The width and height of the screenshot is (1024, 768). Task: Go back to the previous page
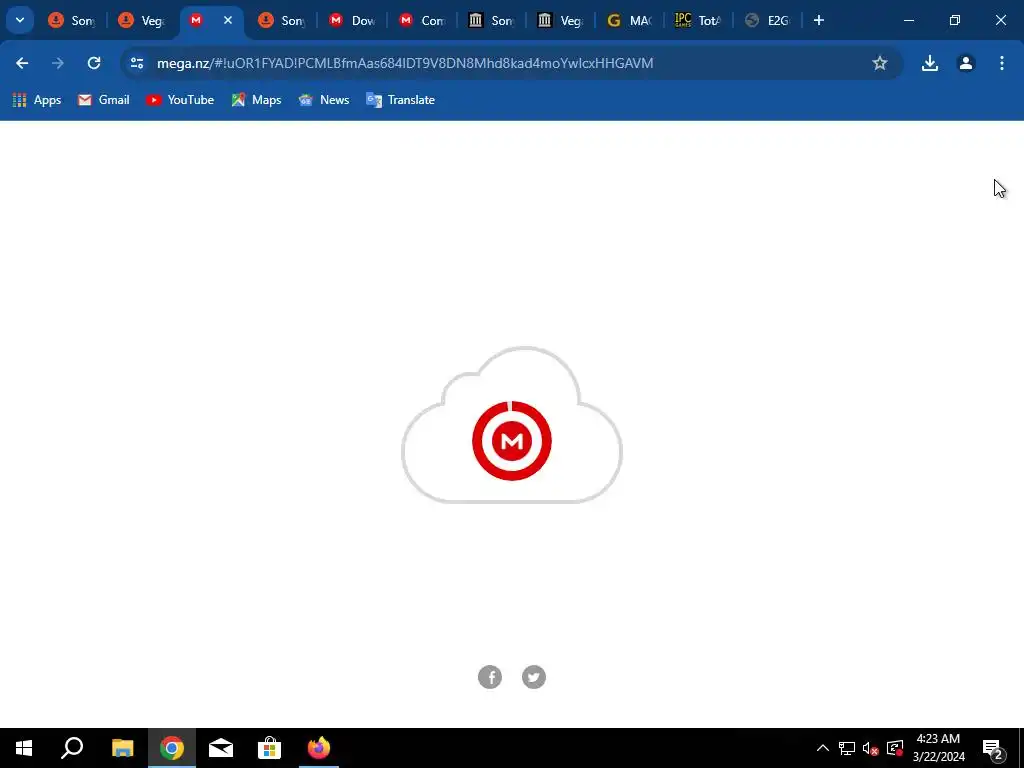coord(22,63)
